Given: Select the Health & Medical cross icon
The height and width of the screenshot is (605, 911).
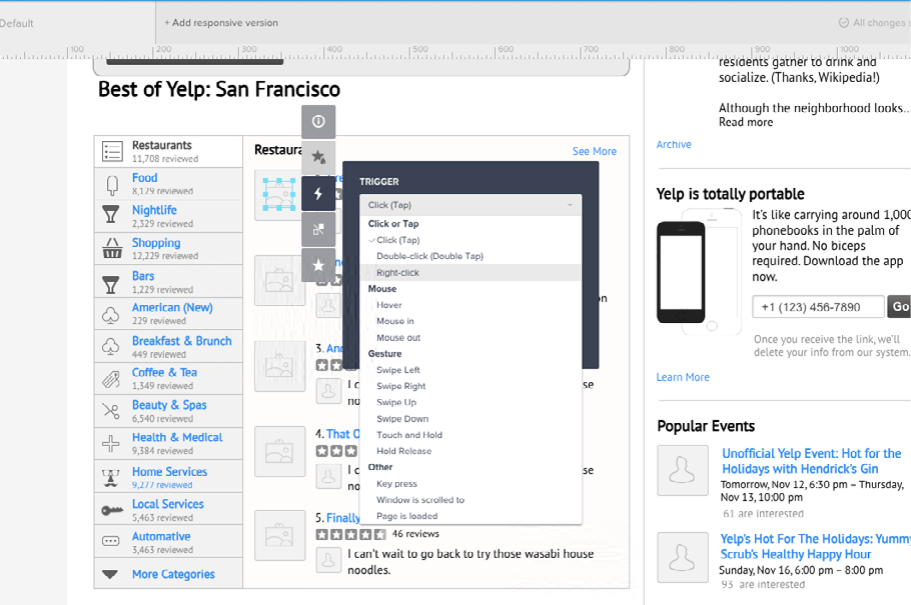Looking at the screenshot, I should 110,443.
